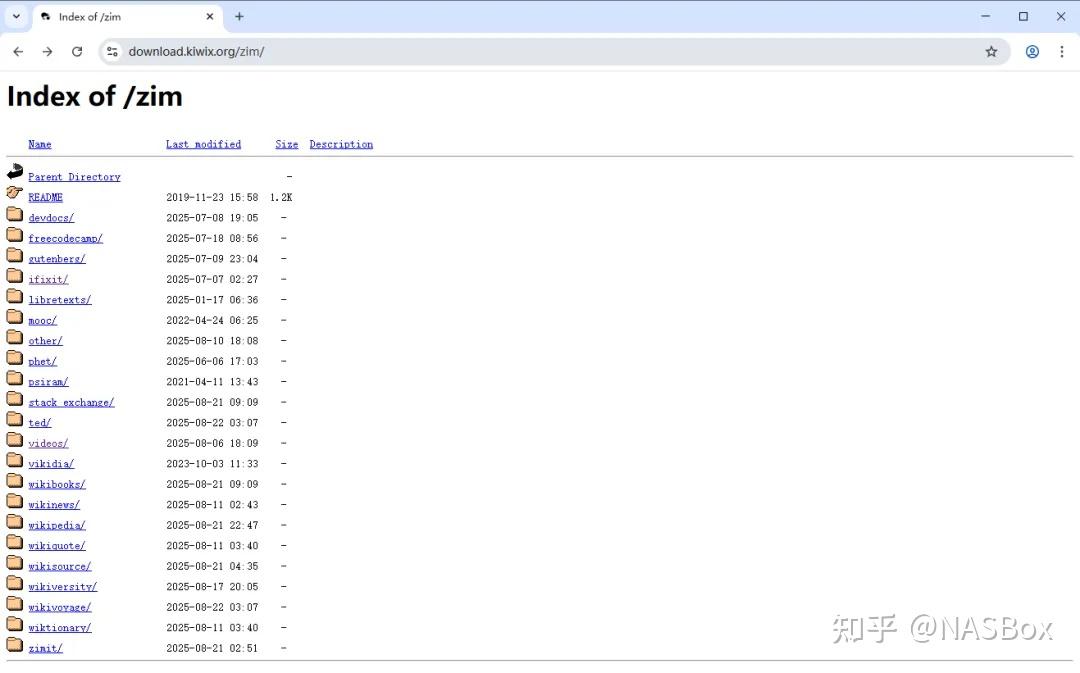The width and height of the screenshot is (1080, 673).
Task: Click the folder icon next to ted/
Action: [x=14, y=420]
